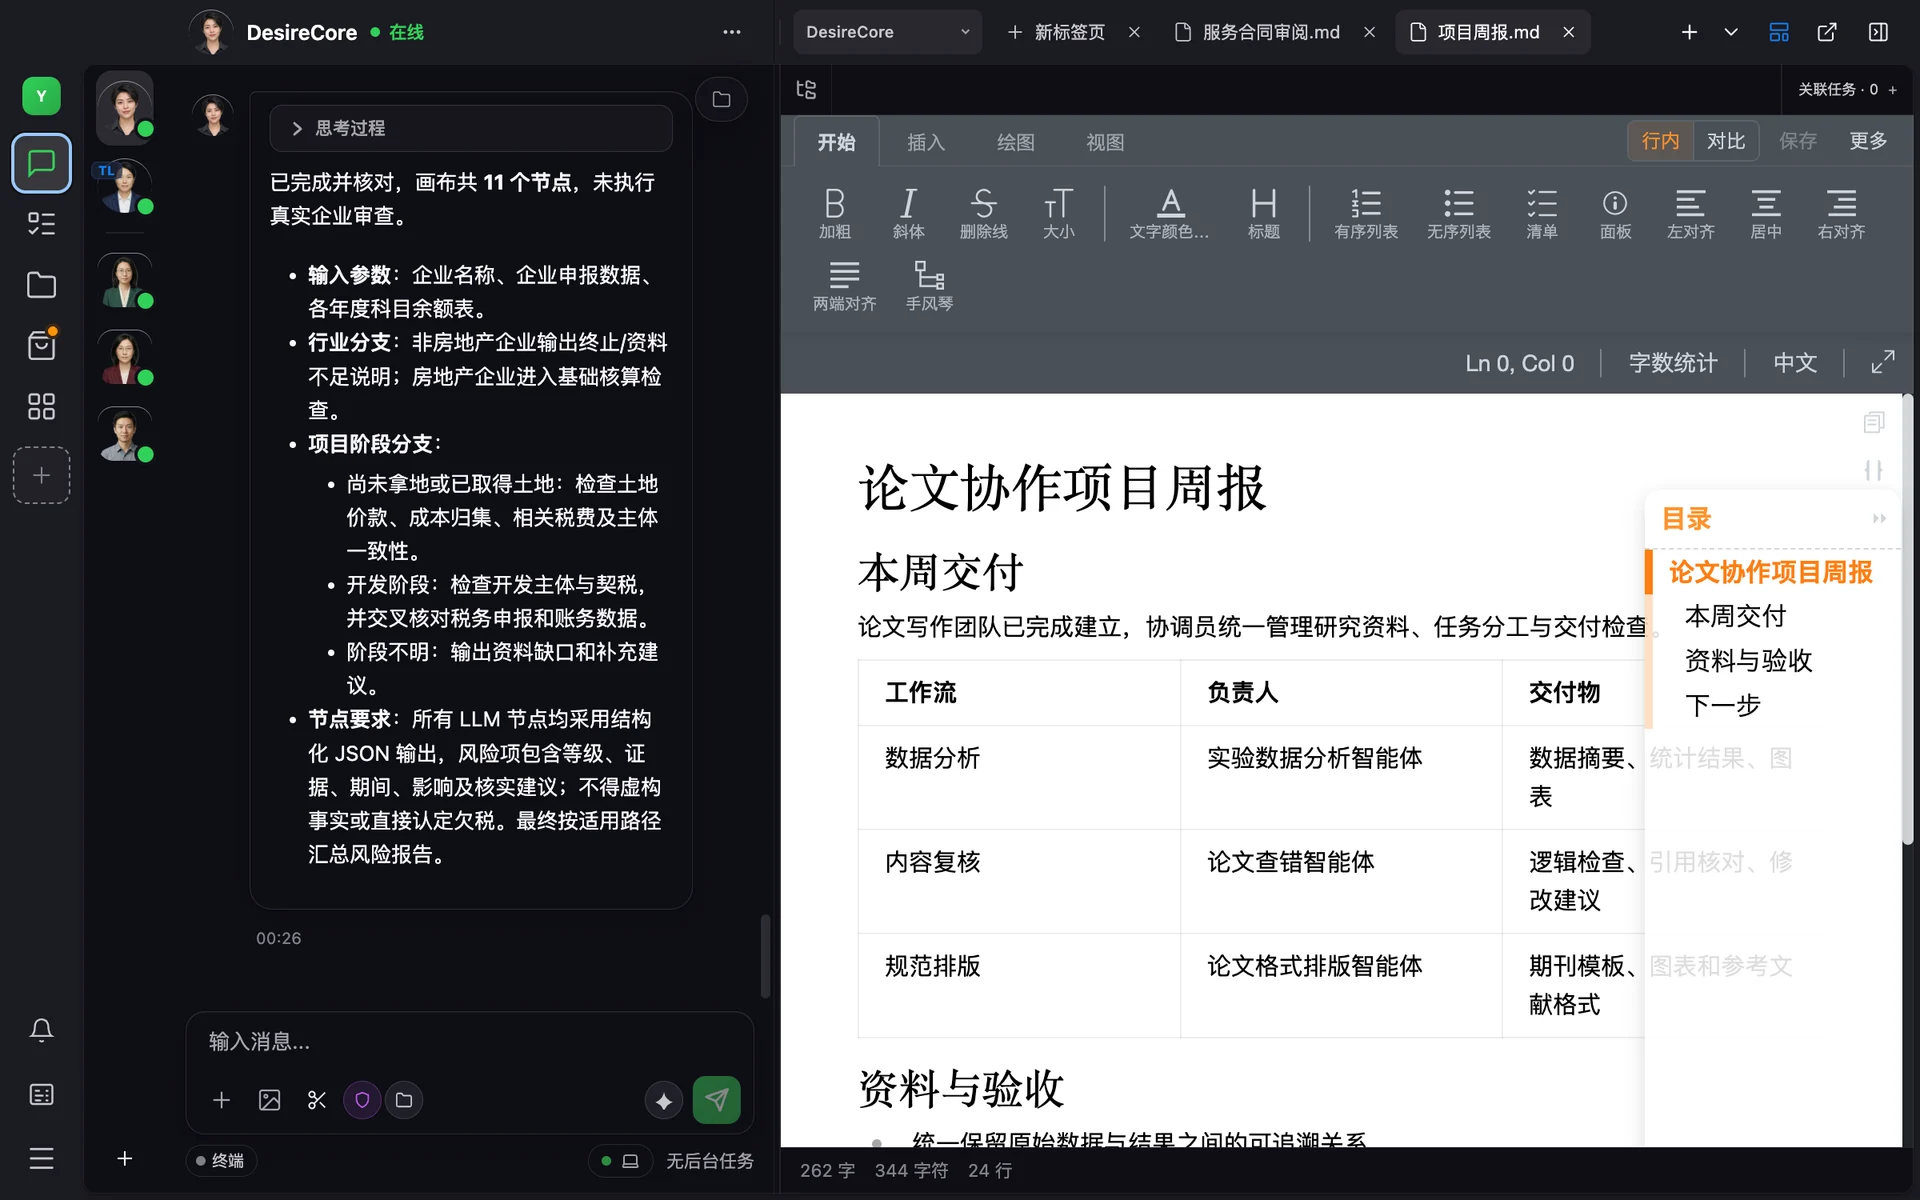The width and height of the screenshot is (1920, 1200).
Task: Insert accordion (手风琴) block
Action: click(x=929, y=286)
